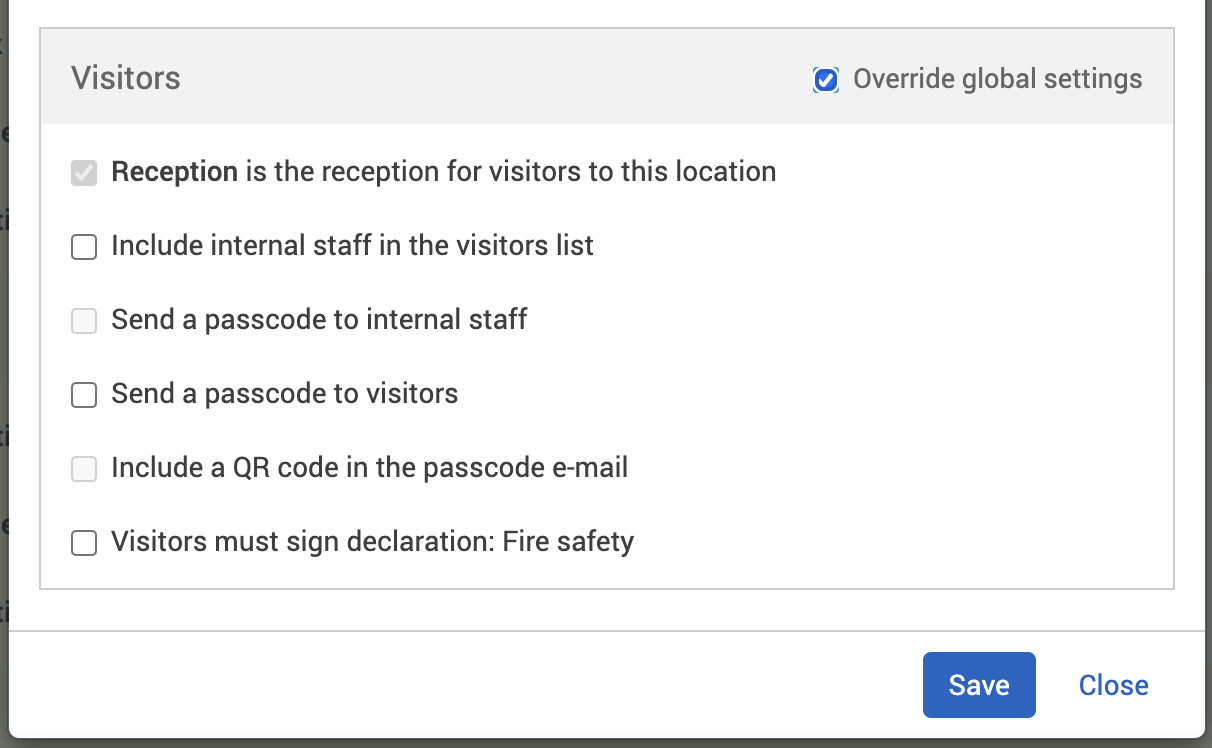Click the words 'Fire safety' in the declaration option
The height and width of the screenshot is (748, 1212).
pyautogui.click(x=568, y=542)
